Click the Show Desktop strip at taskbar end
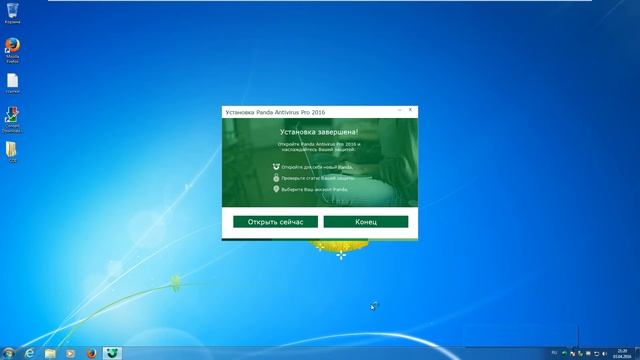The width and height of the screenshot is (640, 360). coord(637,353)
